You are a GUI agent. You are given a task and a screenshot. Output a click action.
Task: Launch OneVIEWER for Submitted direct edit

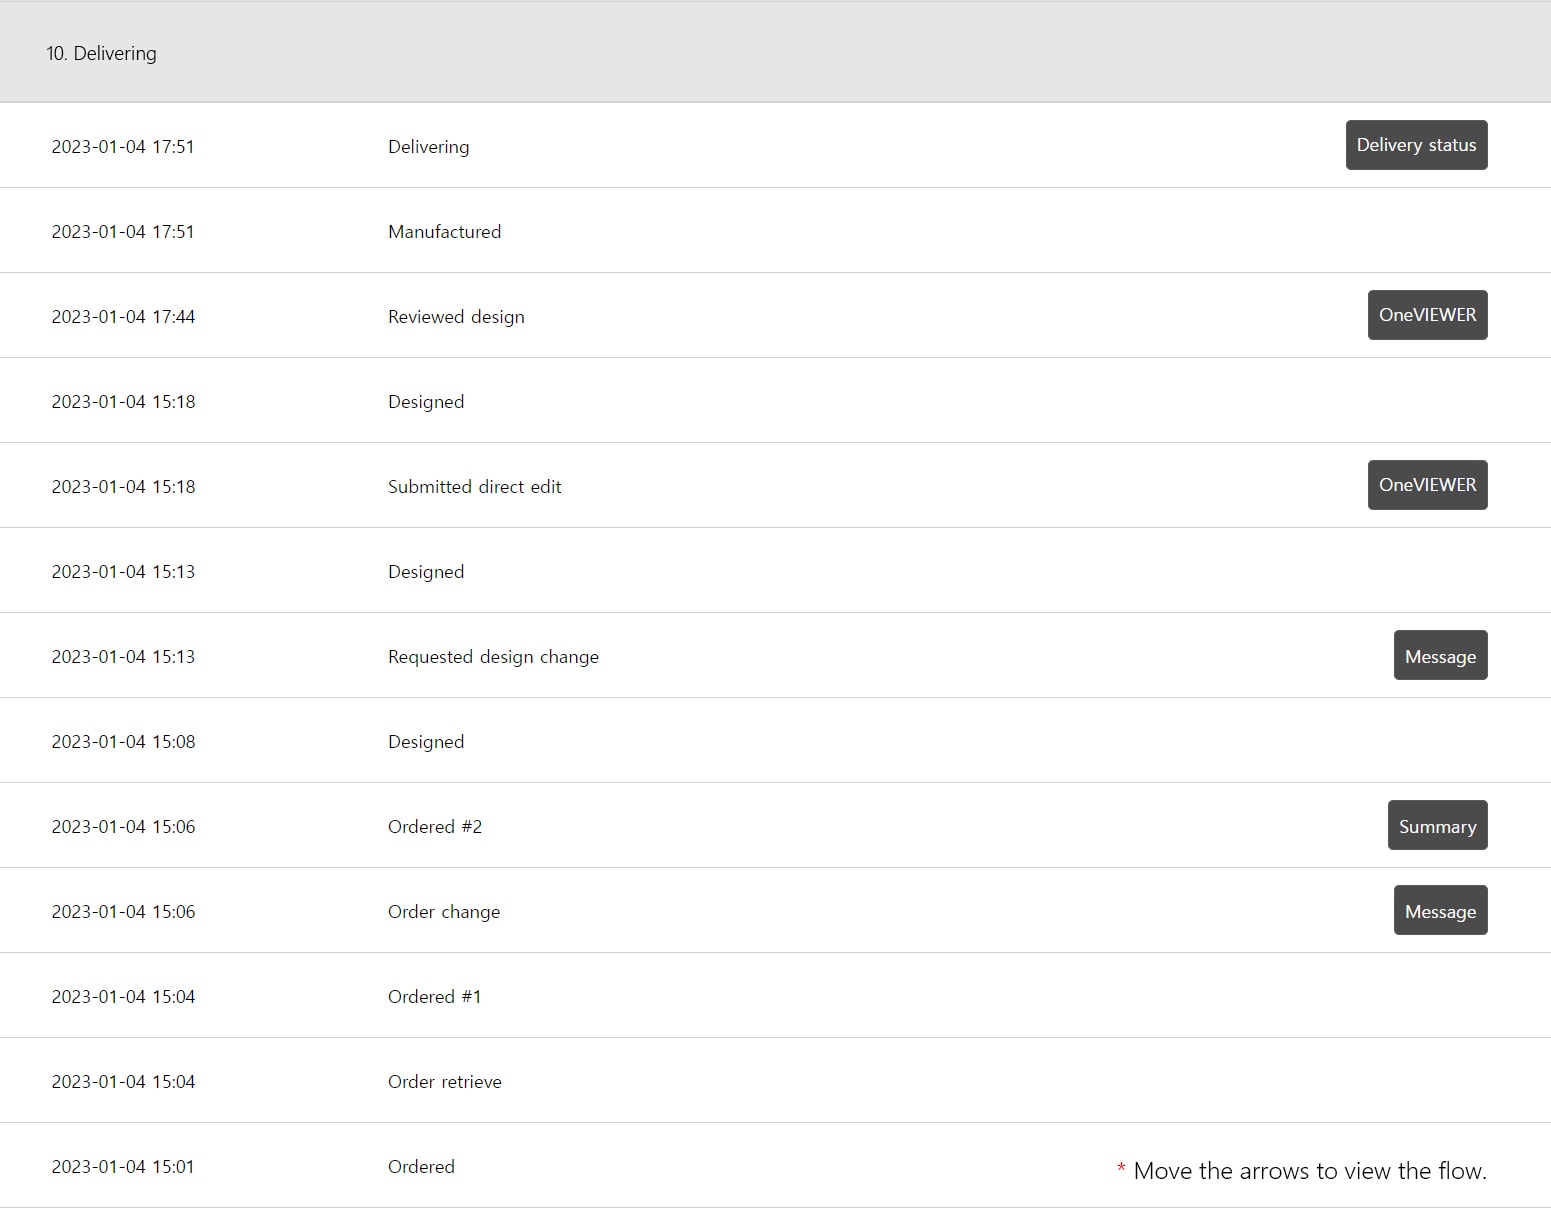1427,485
